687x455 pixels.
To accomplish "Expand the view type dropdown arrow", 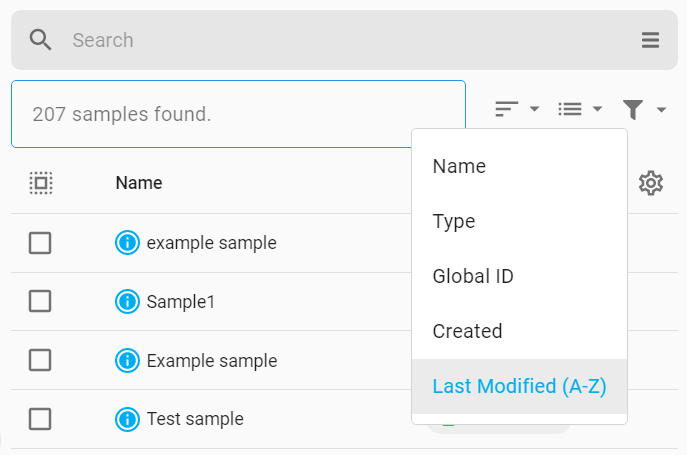I will [597, 109].
